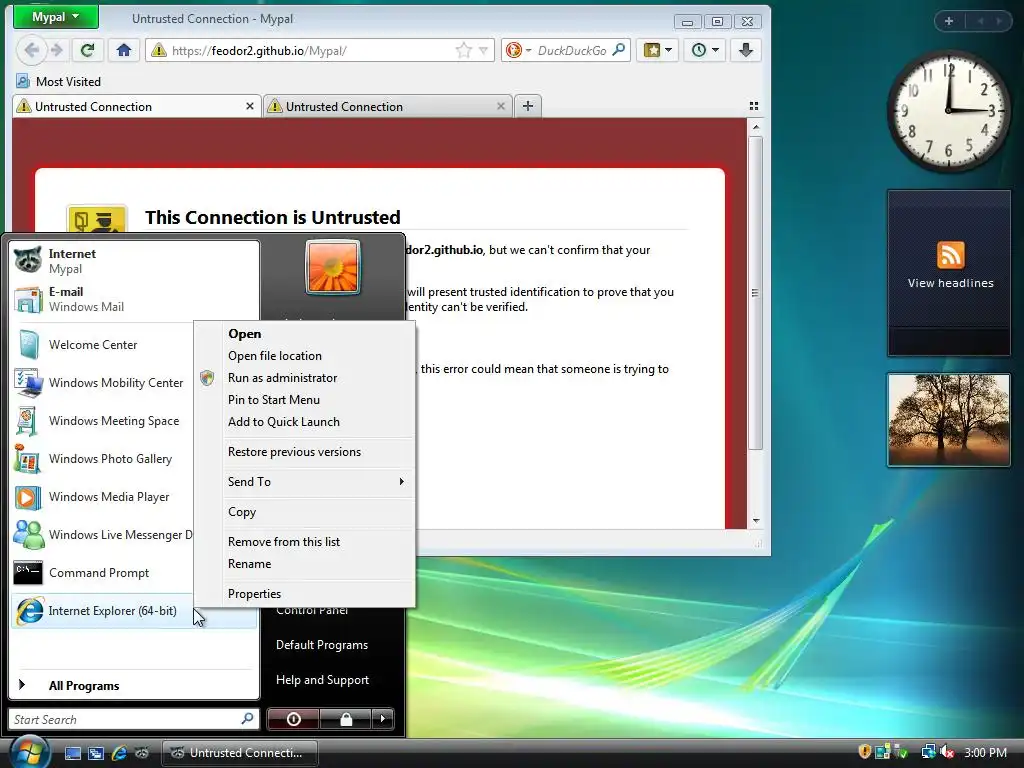
Task: Open the address bar URL history dropdown
Action: (483, 50)
